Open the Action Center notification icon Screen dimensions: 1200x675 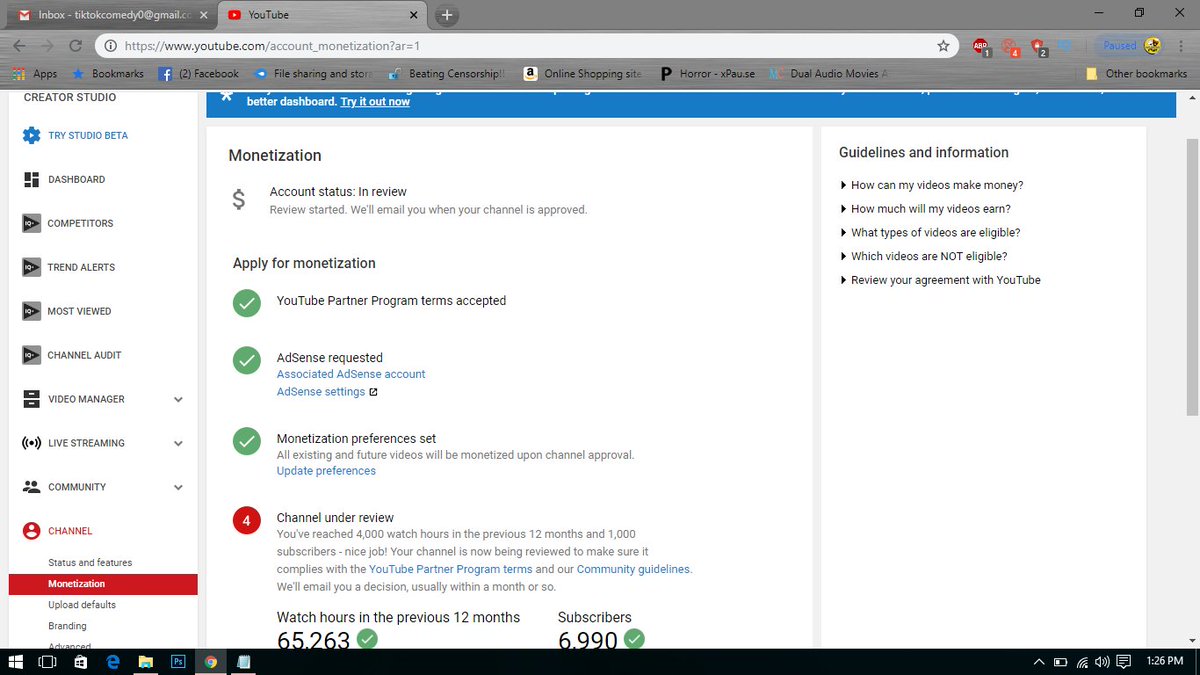click(x=1124, y=662)
